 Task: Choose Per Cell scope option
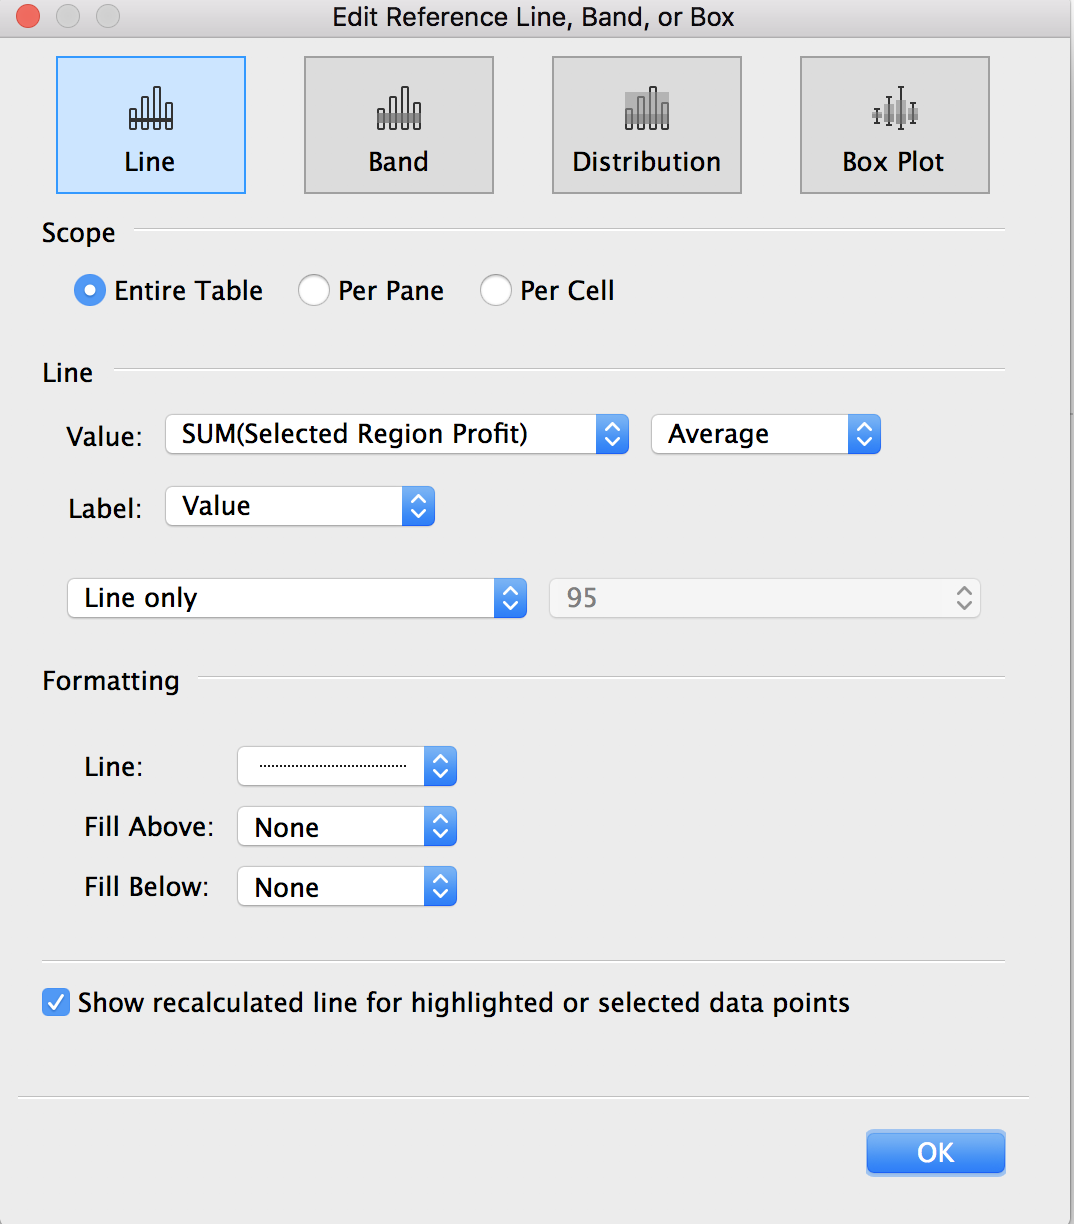(496, 291)
